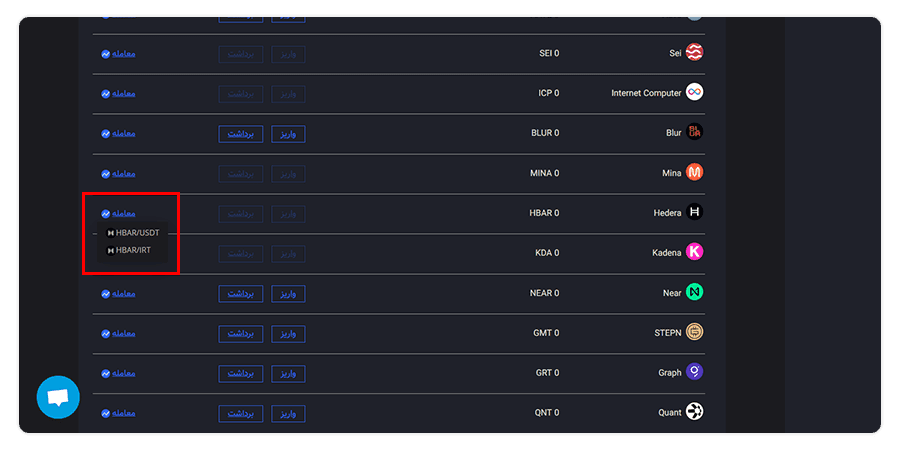Click the Quant coin logo icon
Image resolution: width=900 pixels, height=450 pixels.
695,412
